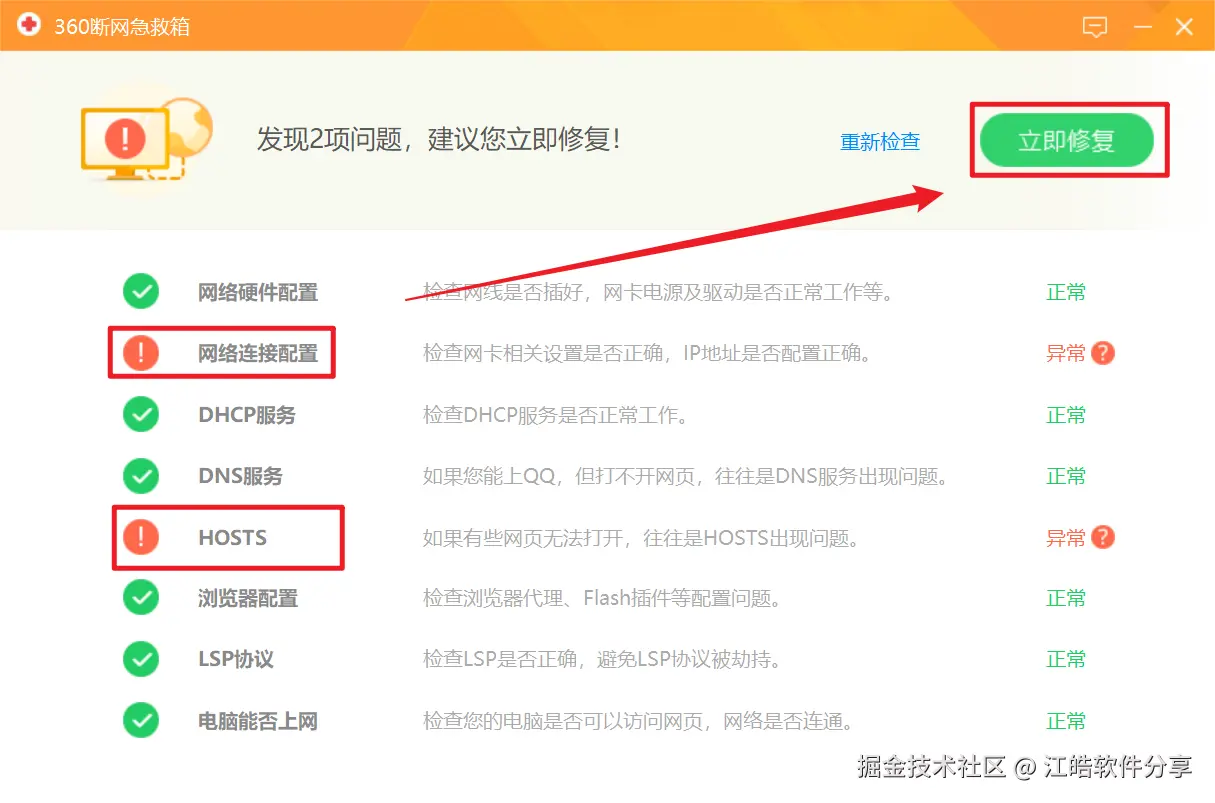Click the description about 能上QQ但打不开网页
Viewport: 1215px width, 803px height.
pyautogui.click(x=685, y=476)
